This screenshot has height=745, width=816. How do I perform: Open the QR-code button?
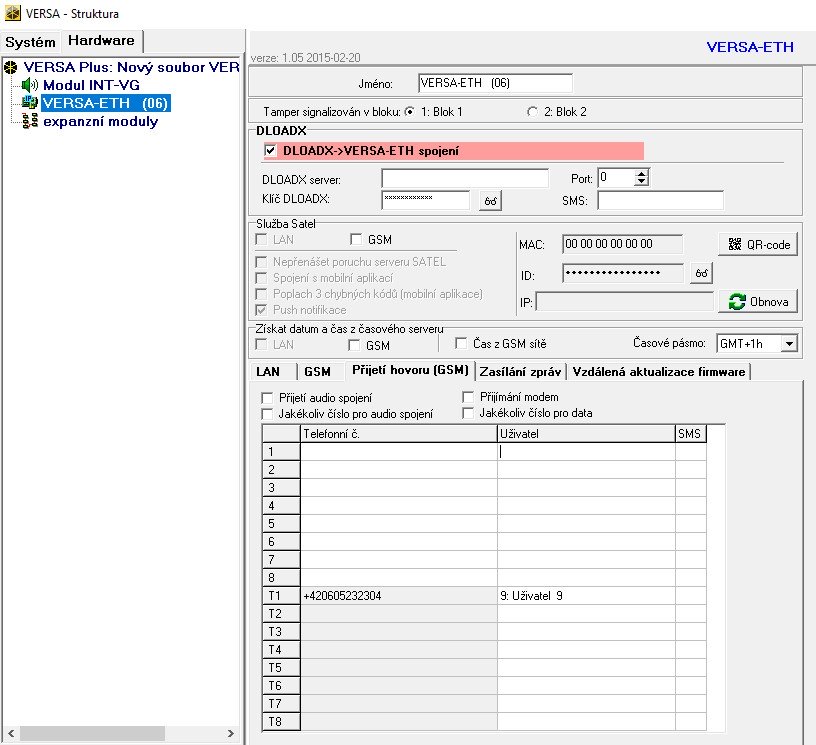pyautogui.click(x=757, y=244)
